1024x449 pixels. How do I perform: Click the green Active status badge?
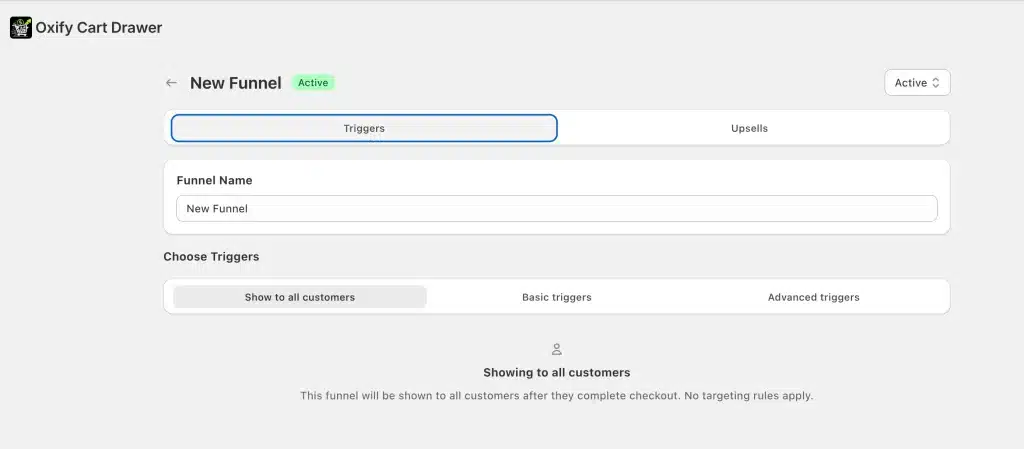(x=313, y=83)
